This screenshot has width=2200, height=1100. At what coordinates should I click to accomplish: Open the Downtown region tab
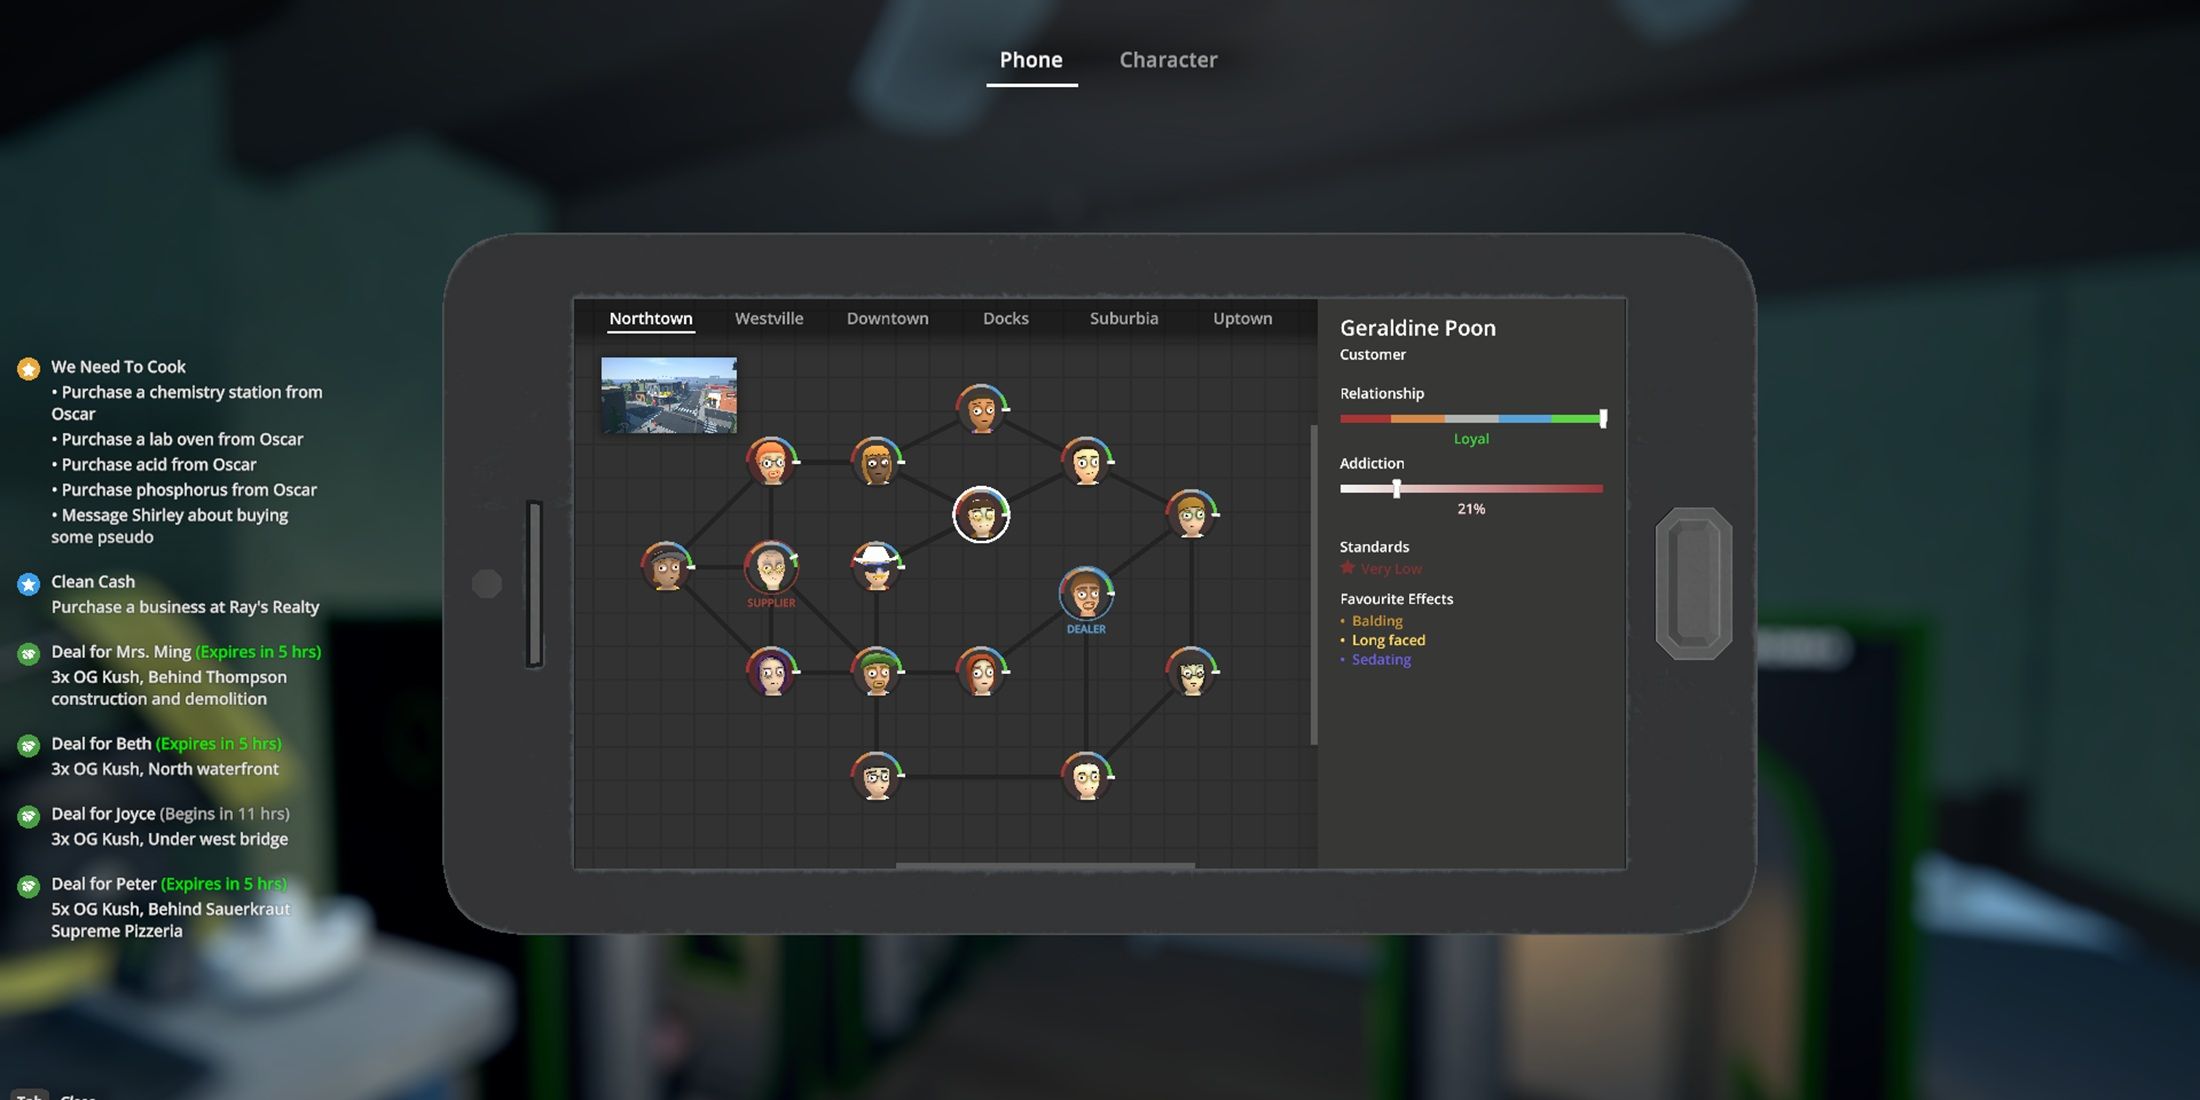[x=888, y=318]
